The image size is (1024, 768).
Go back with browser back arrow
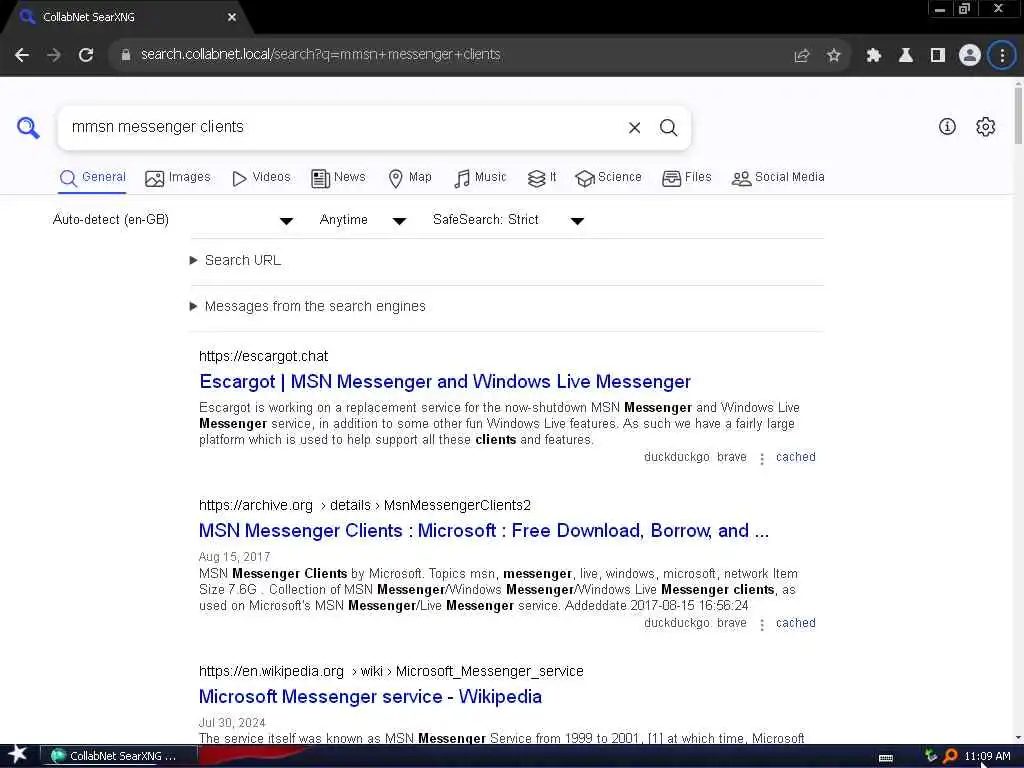pyautogui.click(x=22, y=56)
